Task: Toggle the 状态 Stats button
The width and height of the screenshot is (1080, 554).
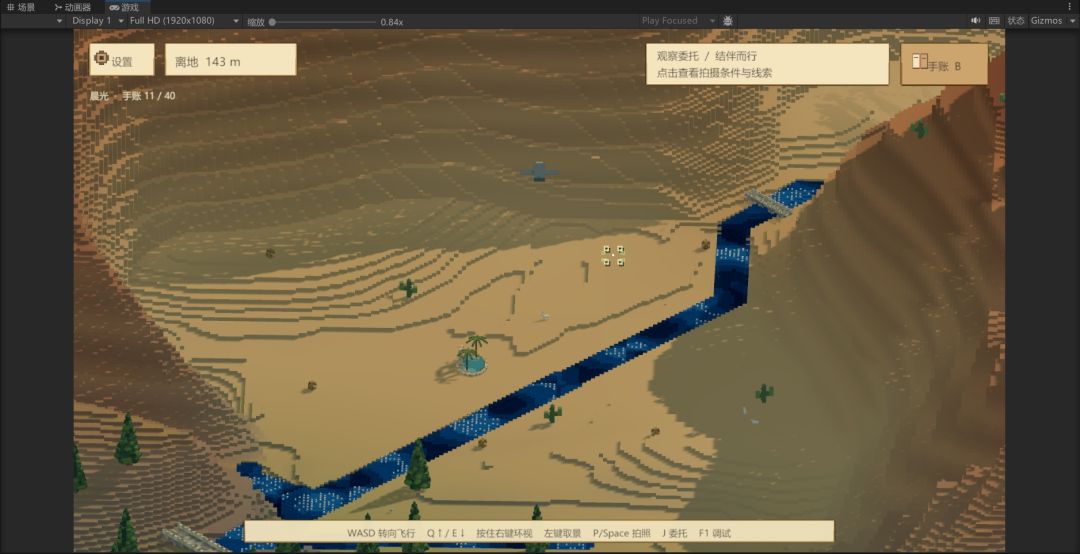Action: click(1016, 21)
